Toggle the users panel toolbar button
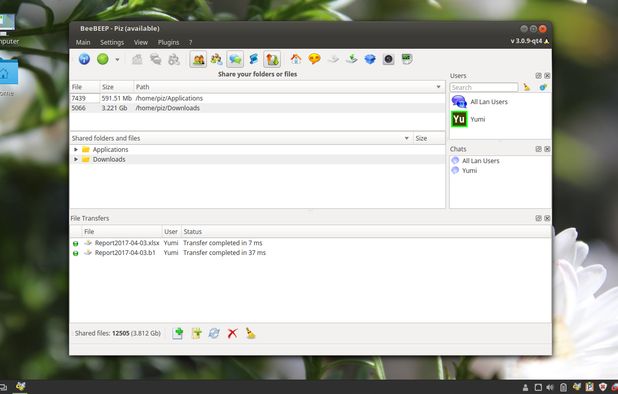618x394 pixels. 198,59
